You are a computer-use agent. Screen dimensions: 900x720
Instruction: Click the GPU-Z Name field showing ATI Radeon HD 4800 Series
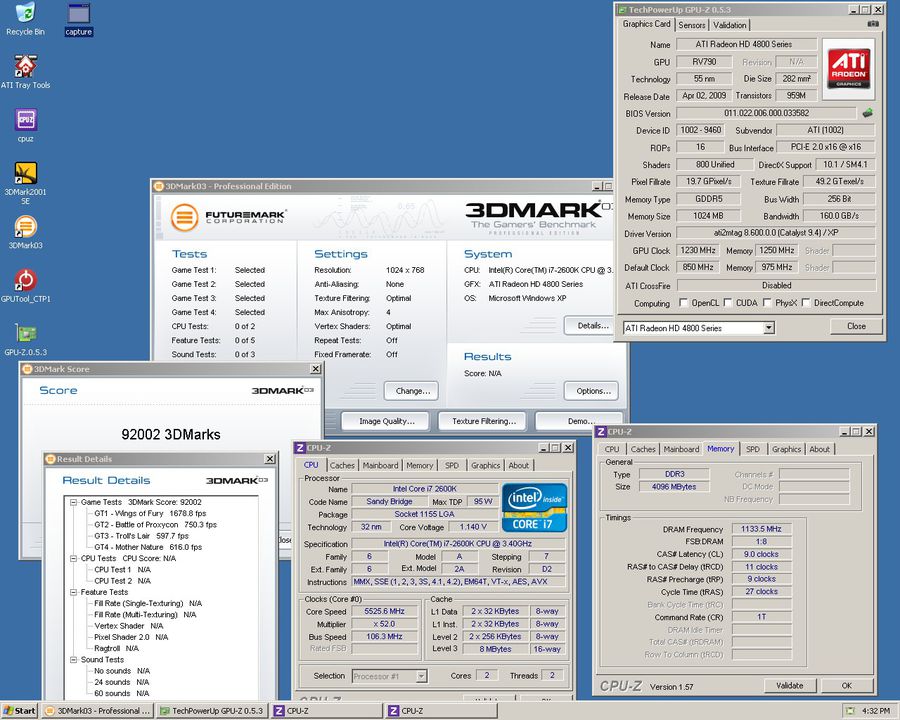coord(746,44)
